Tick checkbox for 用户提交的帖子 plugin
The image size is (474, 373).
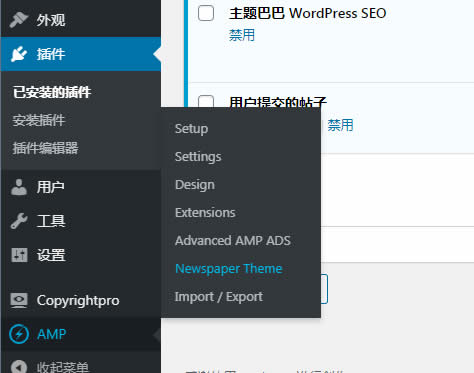point(206,101)
